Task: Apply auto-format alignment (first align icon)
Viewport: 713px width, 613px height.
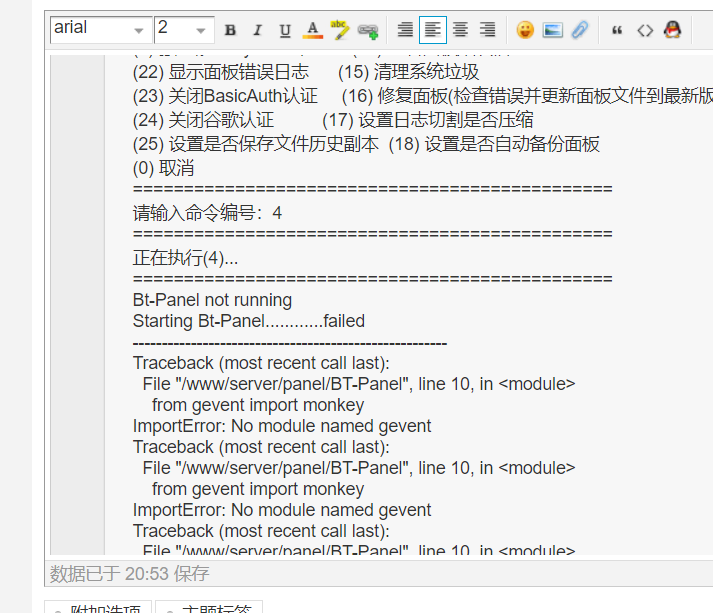Action: 405,30
